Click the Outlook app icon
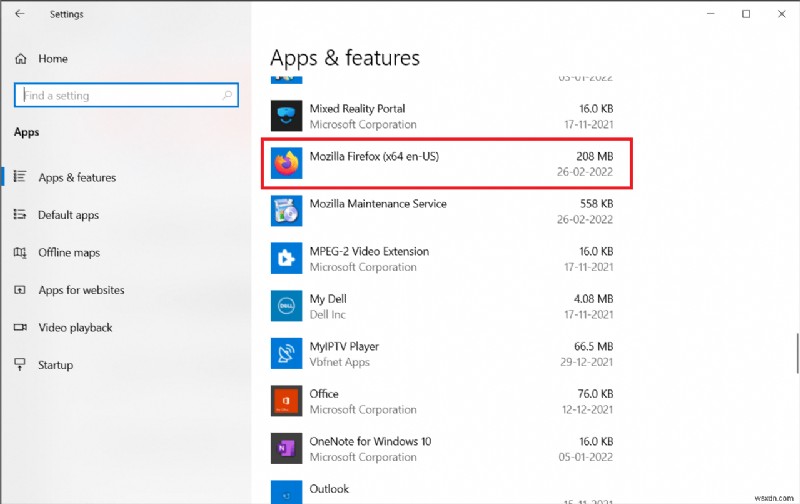The image size is (800, 504). click(286, 492)
